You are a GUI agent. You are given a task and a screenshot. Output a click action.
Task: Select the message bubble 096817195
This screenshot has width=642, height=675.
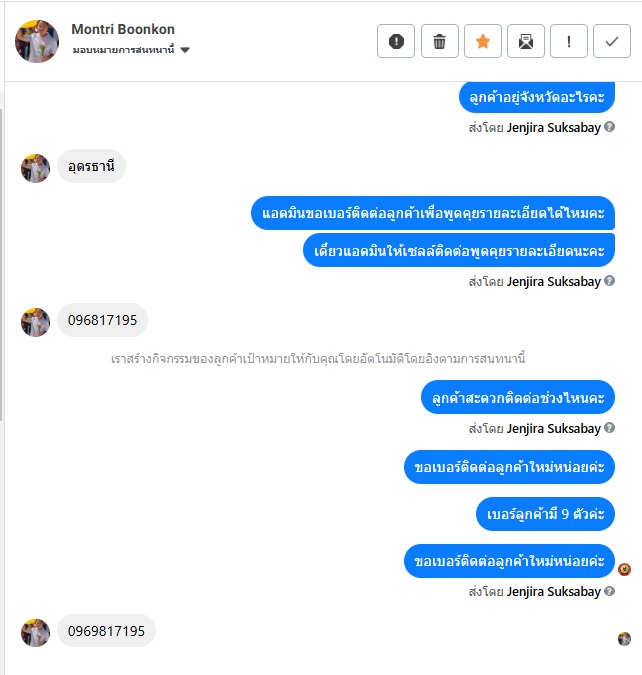tap(102, 320)
